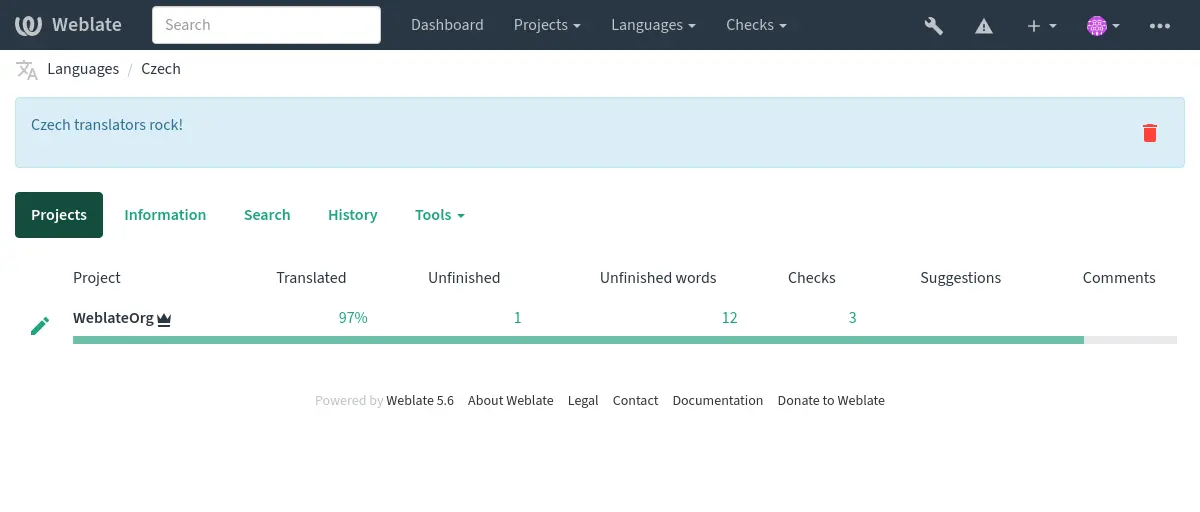This screenshot has height=512, width=1200.
Task: Click the checks count 3
Action: tap(853, 318)
